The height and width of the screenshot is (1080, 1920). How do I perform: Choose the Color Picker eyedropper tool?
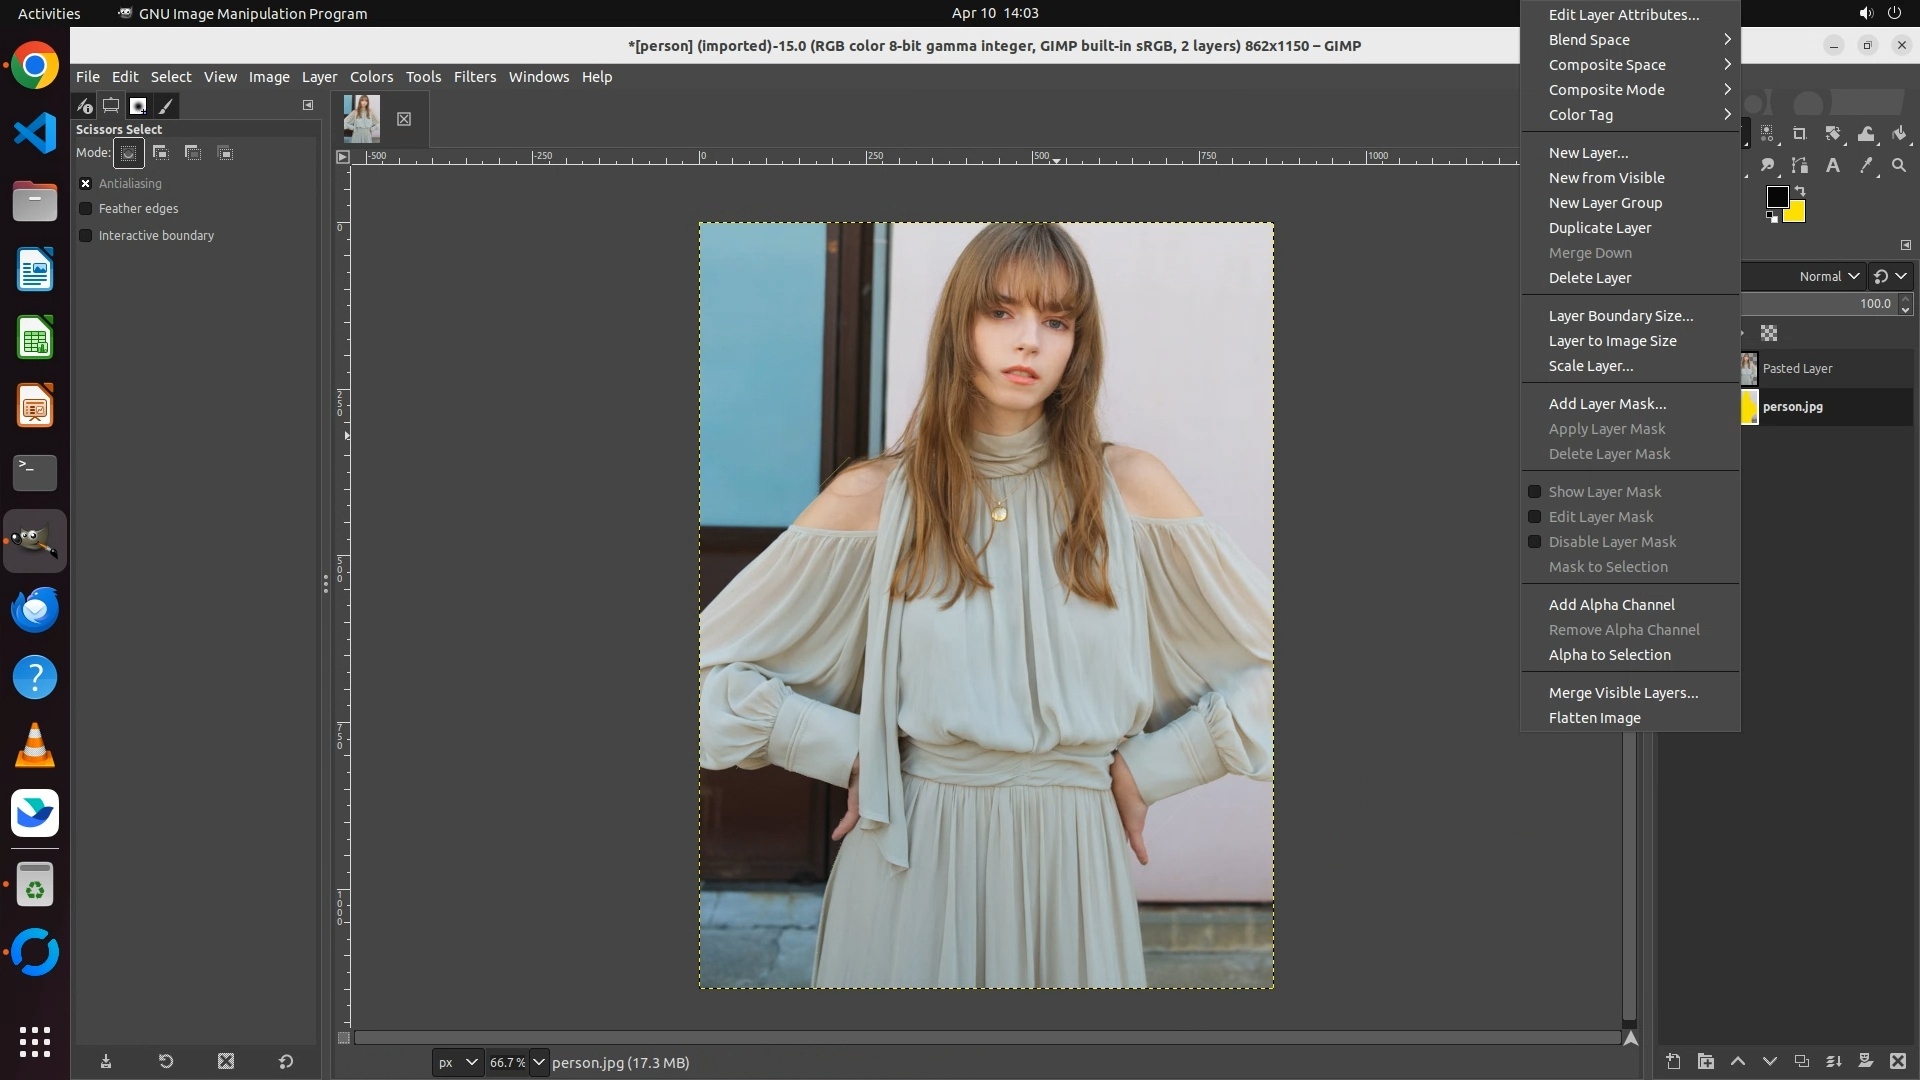pyautogui.click(x=1866, y=166)
